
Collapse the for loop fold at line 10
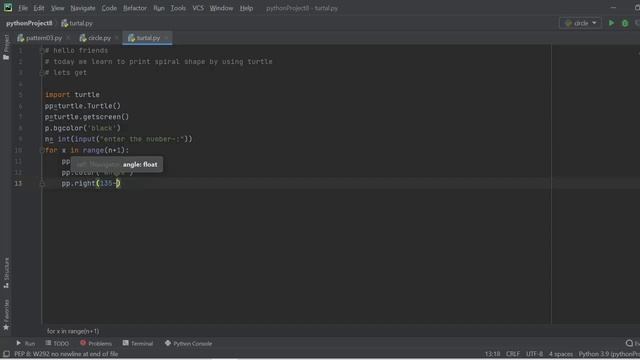pyautogui.click(x=42, y=150)
